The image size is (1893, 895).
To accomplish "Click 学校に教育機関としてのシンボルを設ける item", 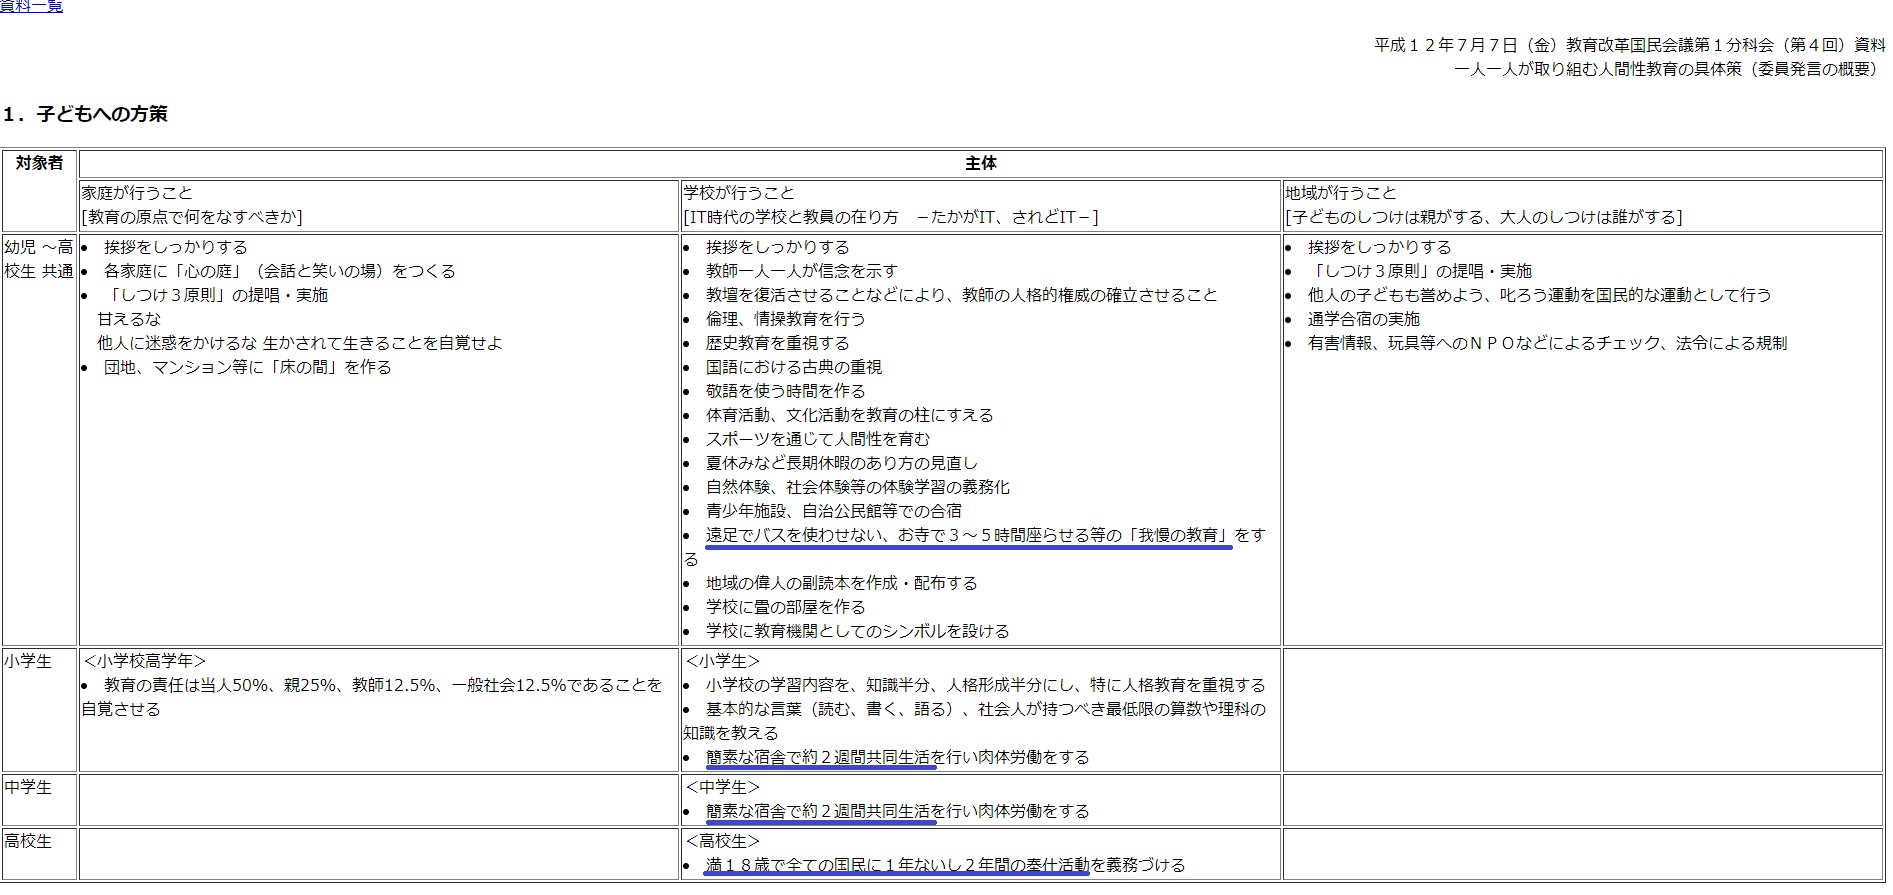I will coord(857,631).
